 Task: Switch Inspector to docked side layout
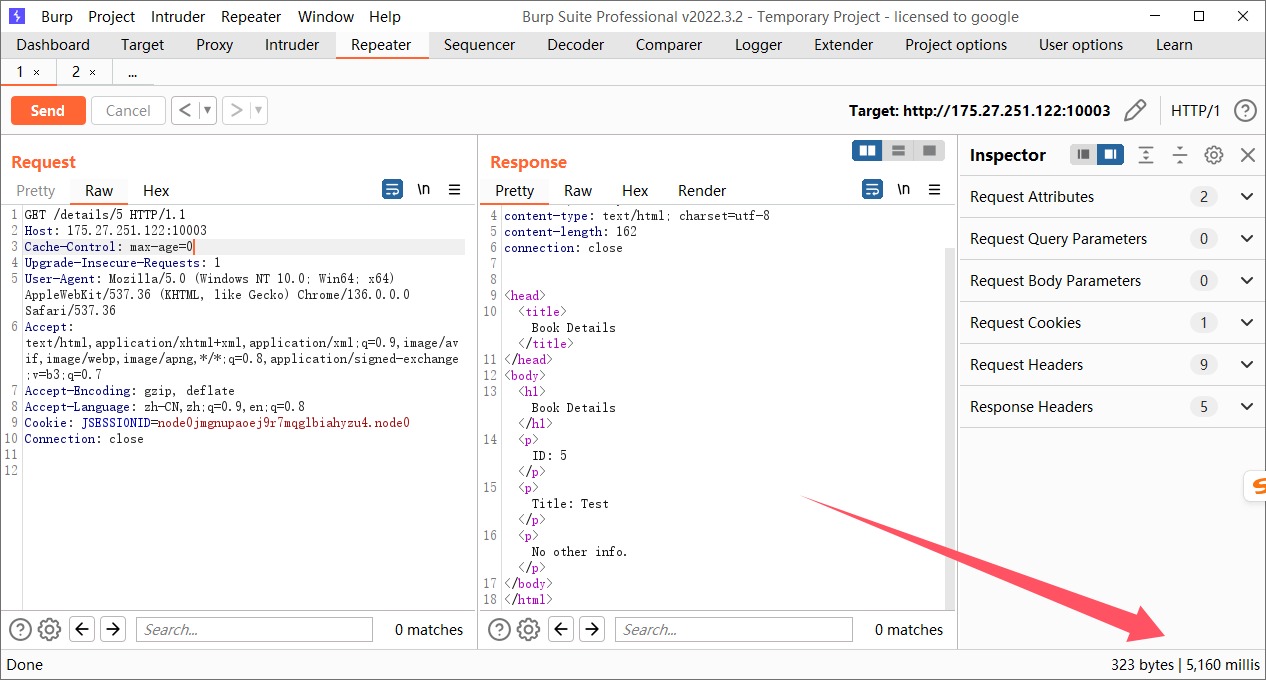[x=1110, y=155]
